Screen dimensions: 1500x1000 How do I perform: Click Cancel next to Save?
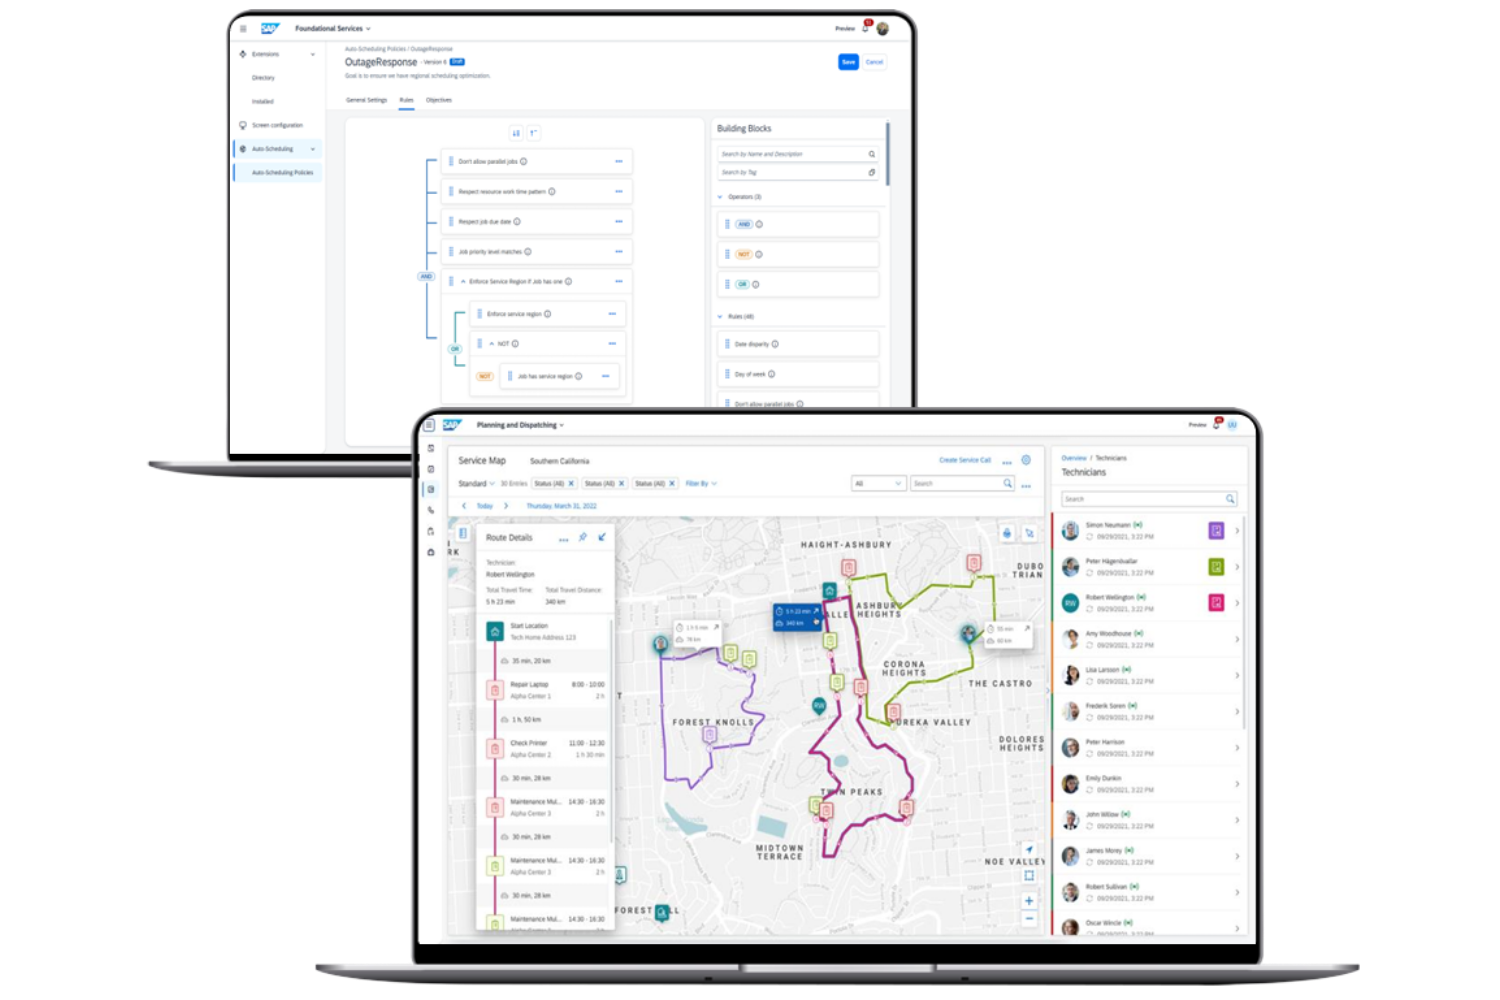click(874, 62)
